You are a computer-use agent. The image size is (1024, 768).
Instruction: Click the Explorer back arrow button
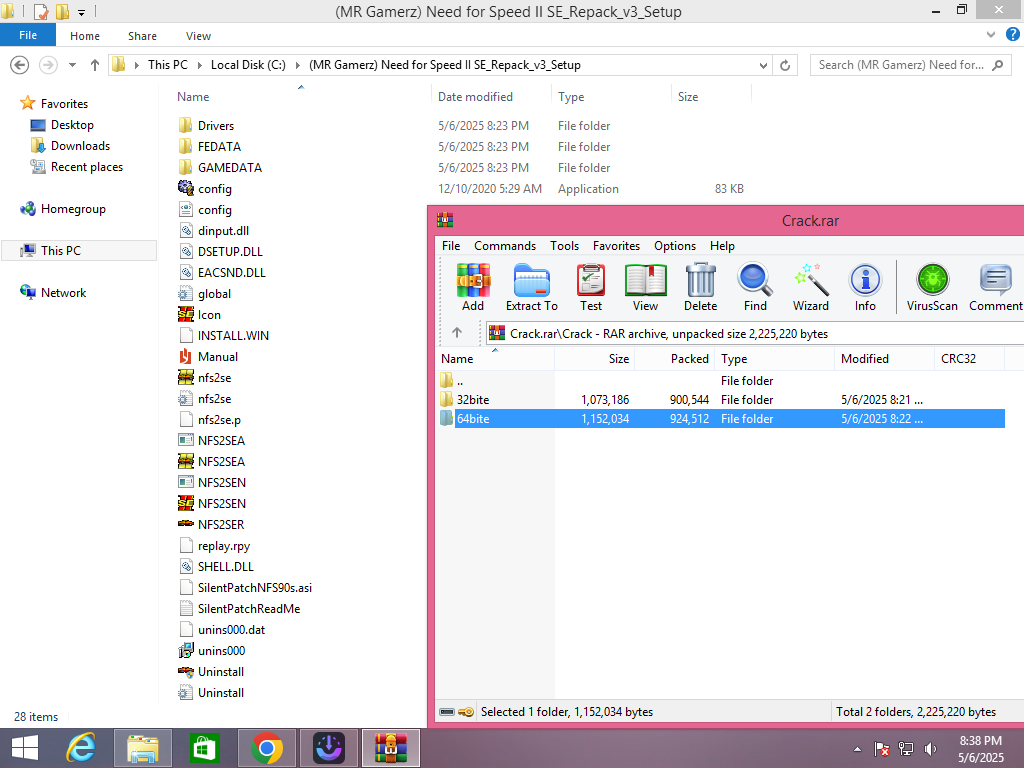(x=20, y=65)
